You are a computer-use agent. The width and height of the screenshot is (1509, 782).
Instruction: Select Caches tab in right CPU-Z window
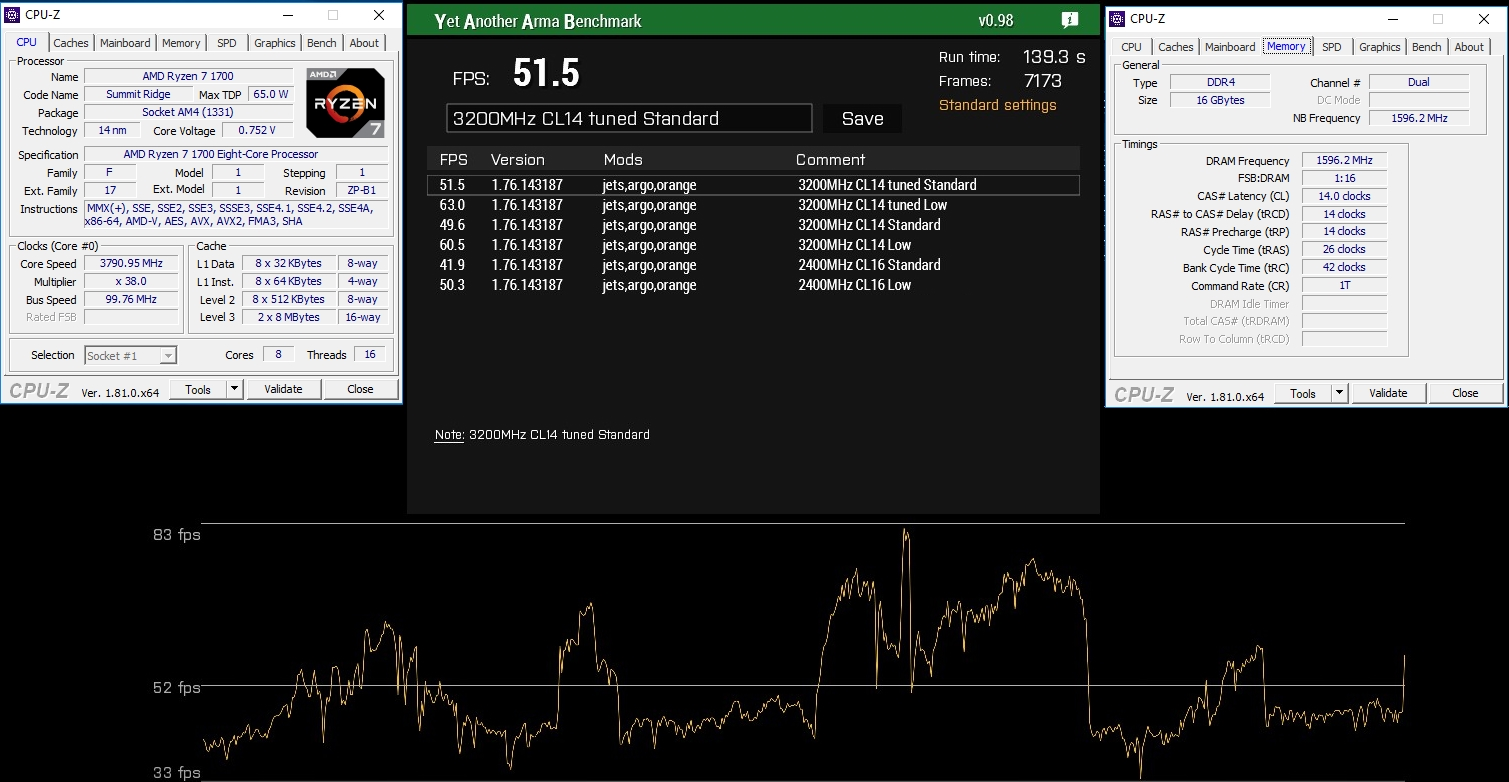click(x=1176, y=47)
